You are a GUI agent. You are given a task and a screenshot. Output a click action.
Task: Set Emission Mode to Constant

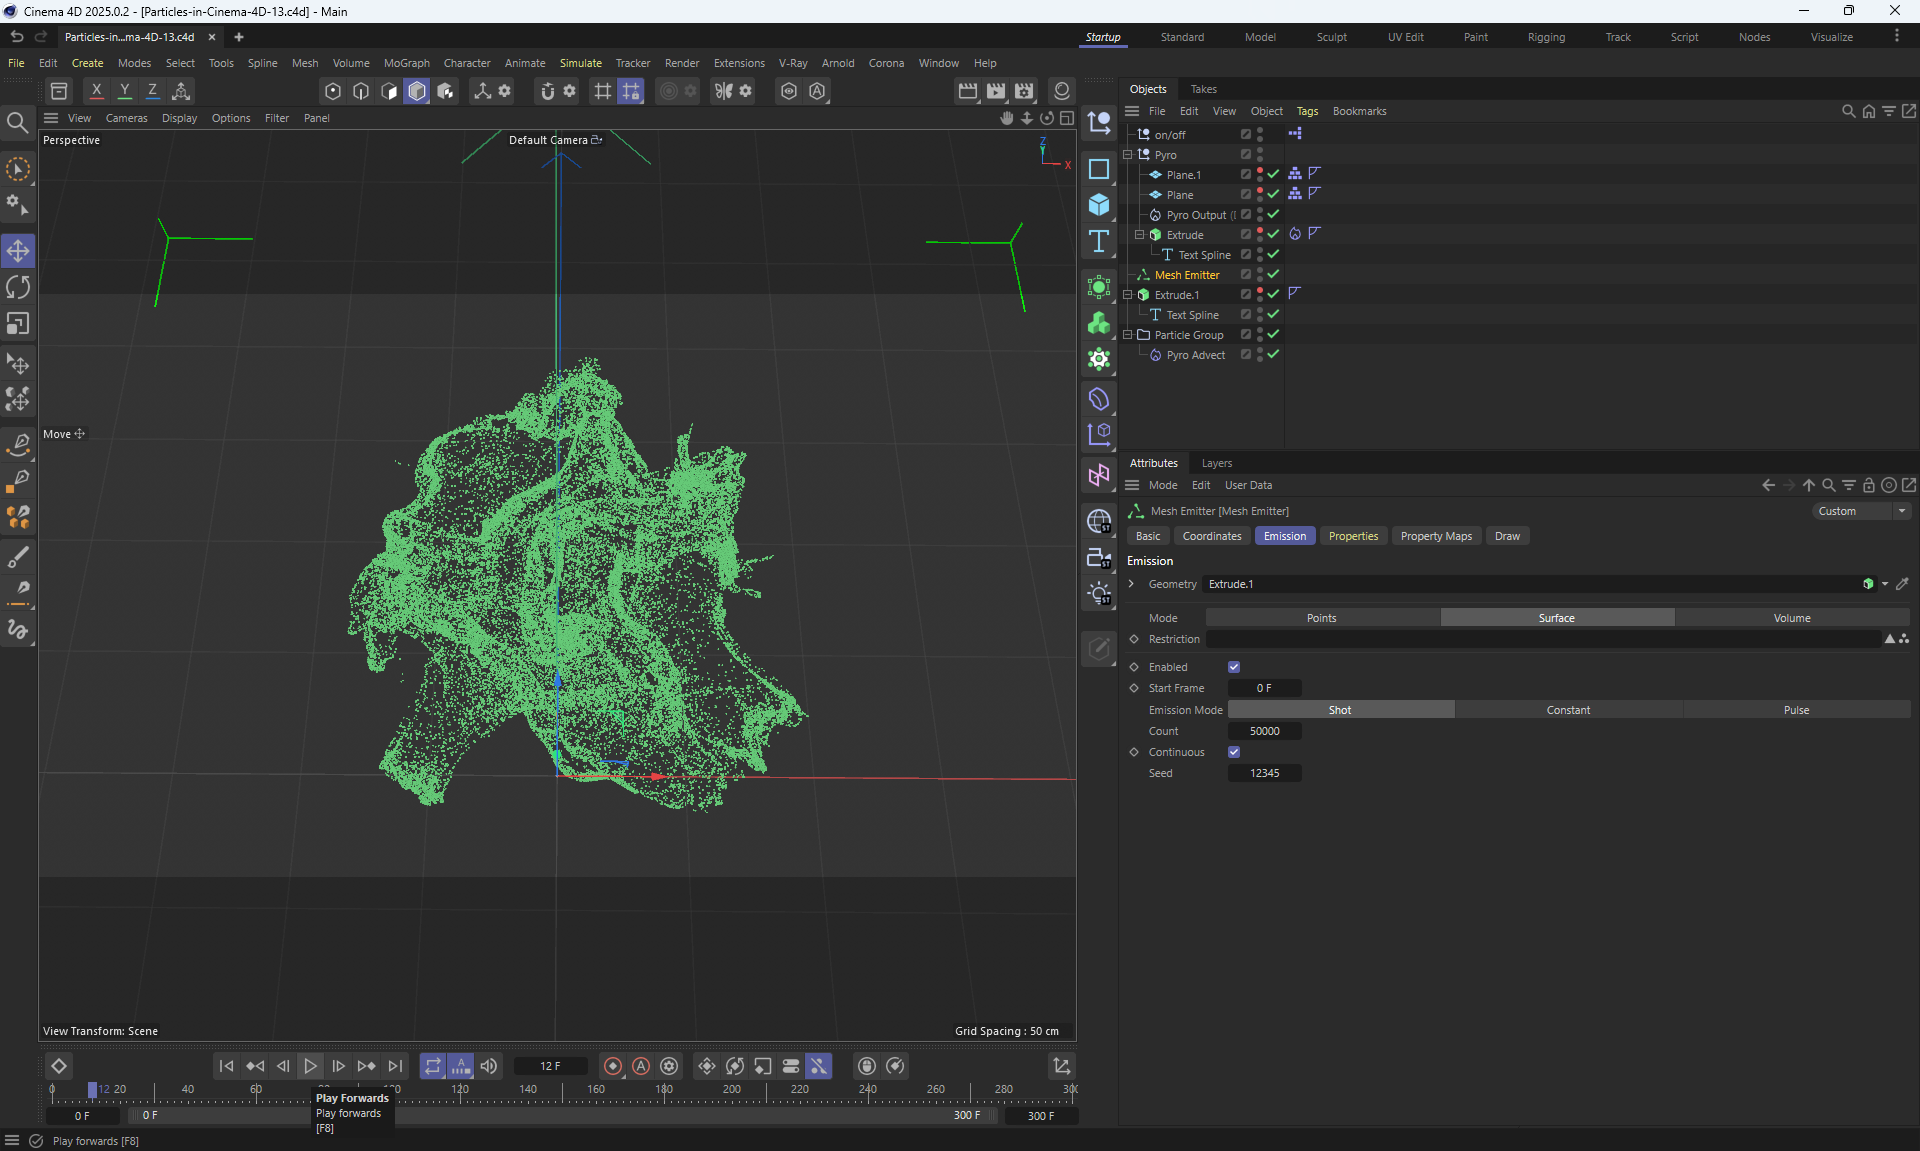(1567, 710)
